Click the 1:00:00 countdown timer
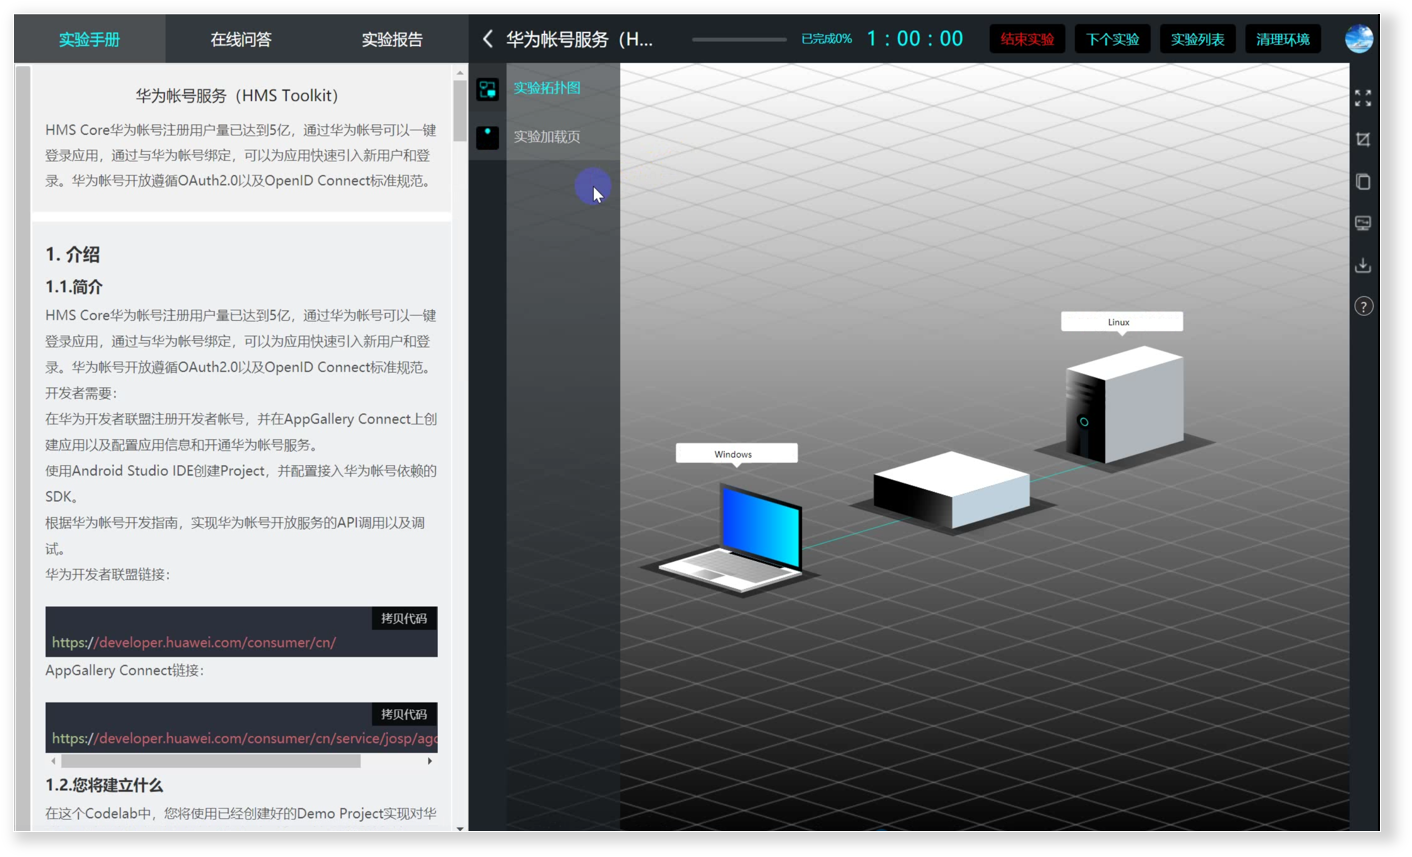This screenshot has height=857, width=1412. click(x=915, y=39)
